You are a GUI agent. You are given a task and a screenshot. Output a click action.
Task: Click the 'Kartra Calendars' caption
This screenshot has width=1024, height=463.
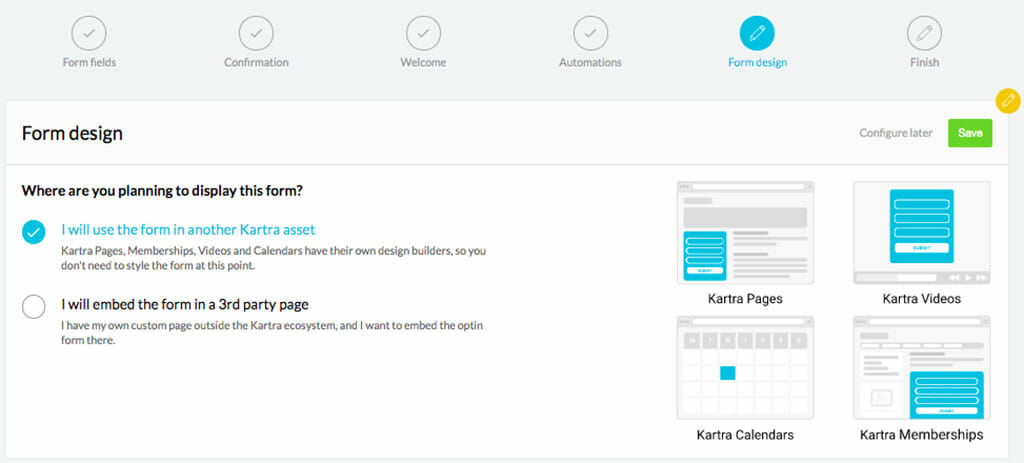pyautogui.click(x=745, y=435)
